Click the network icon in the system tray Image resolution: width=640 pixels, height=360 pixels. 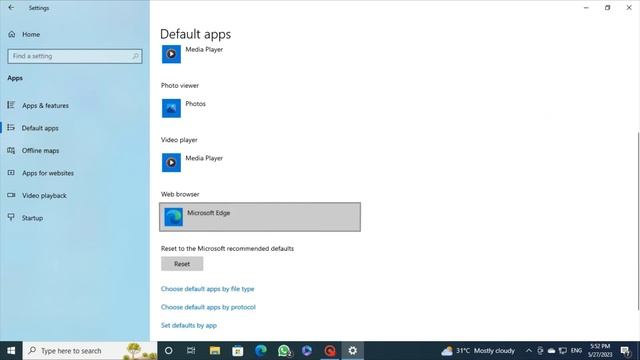[563, 351]
